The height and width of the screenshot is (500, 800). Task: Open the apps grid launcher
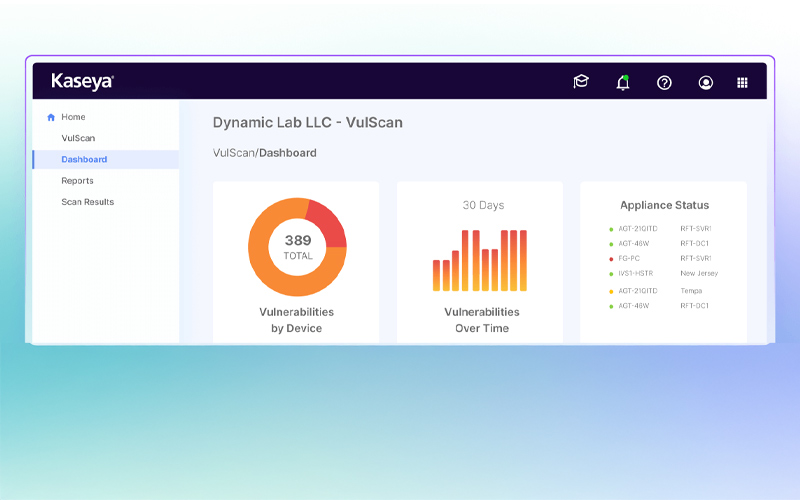click(x=742, y=82)
